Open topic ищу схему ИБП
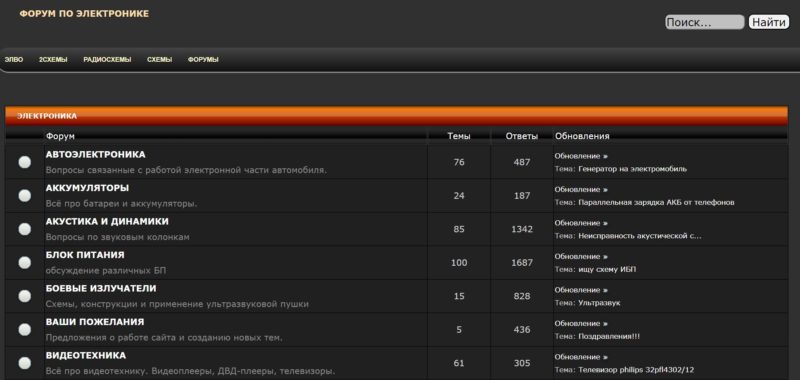The width and height of the screenshot is (800, 380). point(607,269)
